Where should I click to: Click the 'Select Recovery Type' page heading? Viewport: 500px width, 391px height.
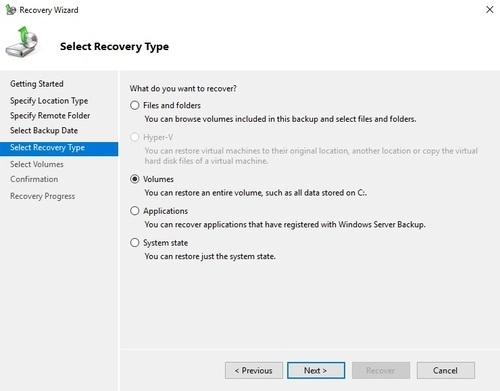114,47
